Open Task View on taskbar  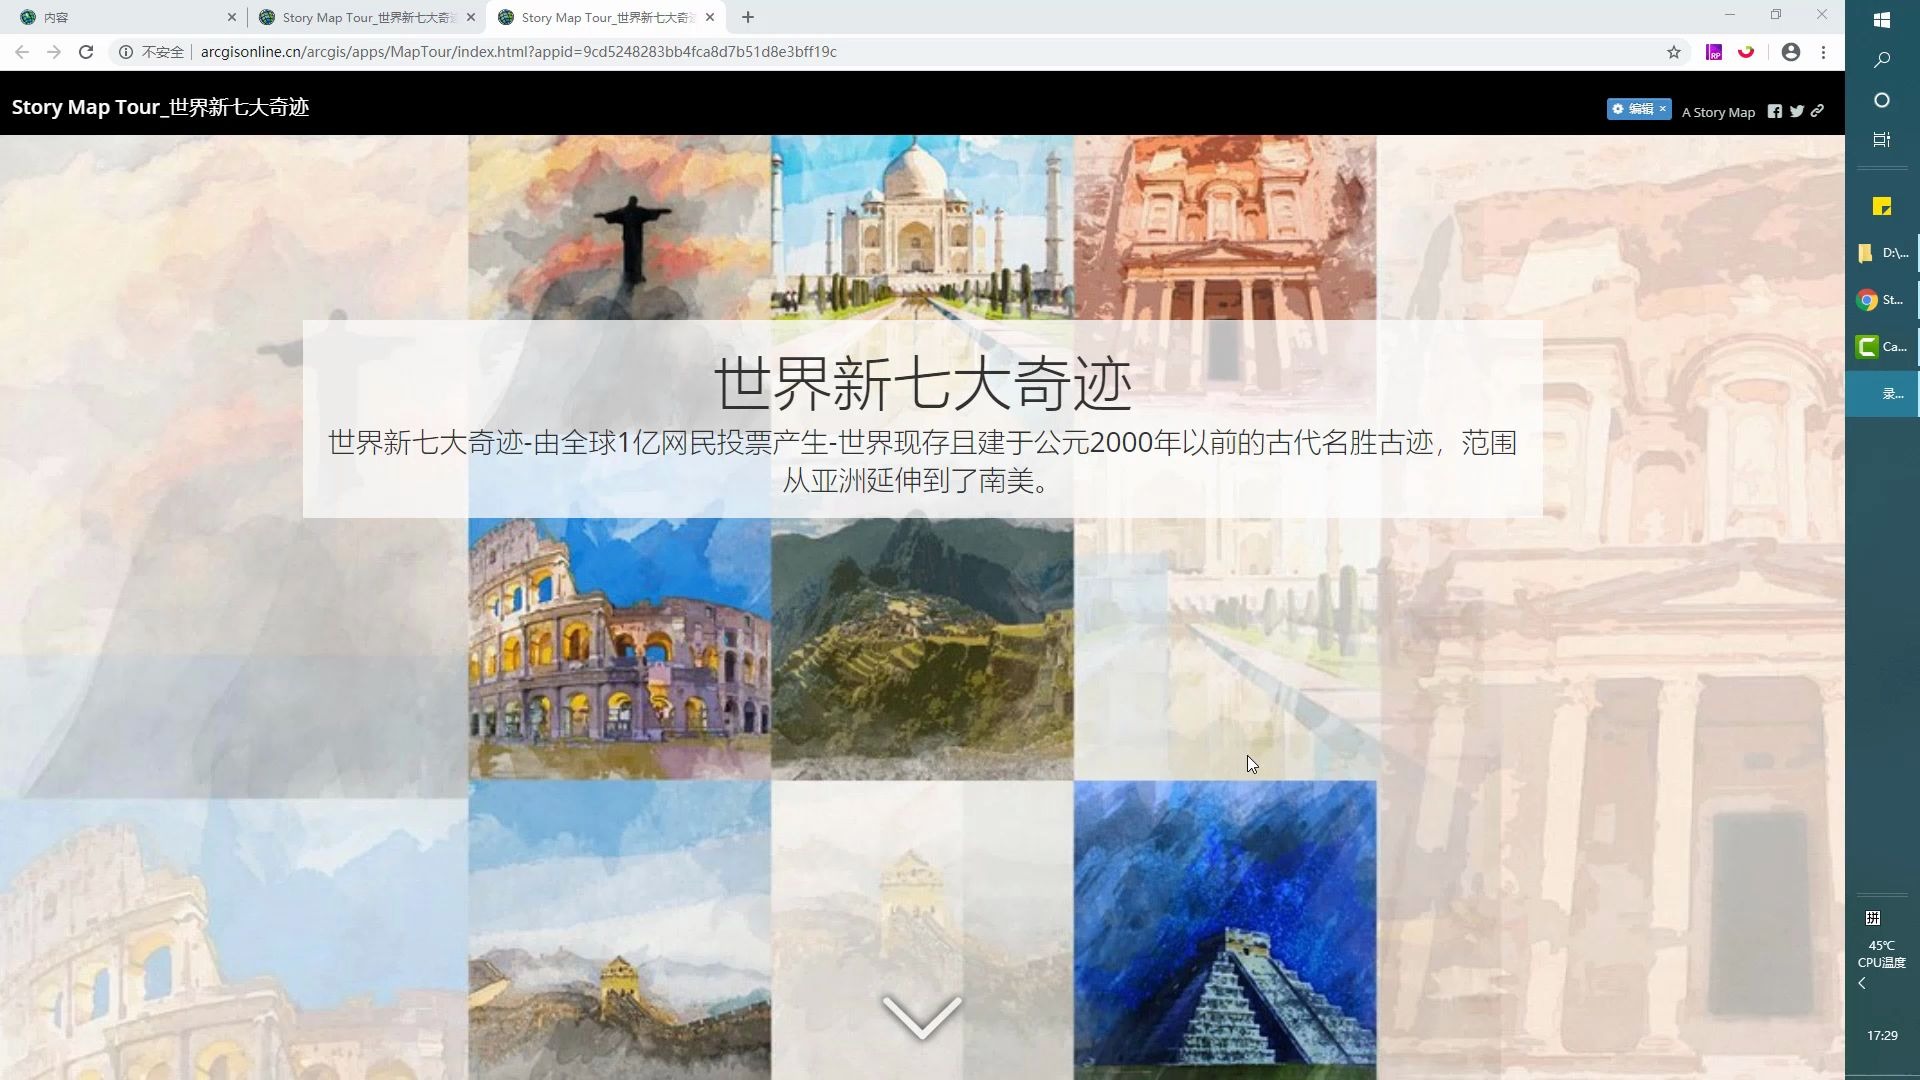(1881, 140)
